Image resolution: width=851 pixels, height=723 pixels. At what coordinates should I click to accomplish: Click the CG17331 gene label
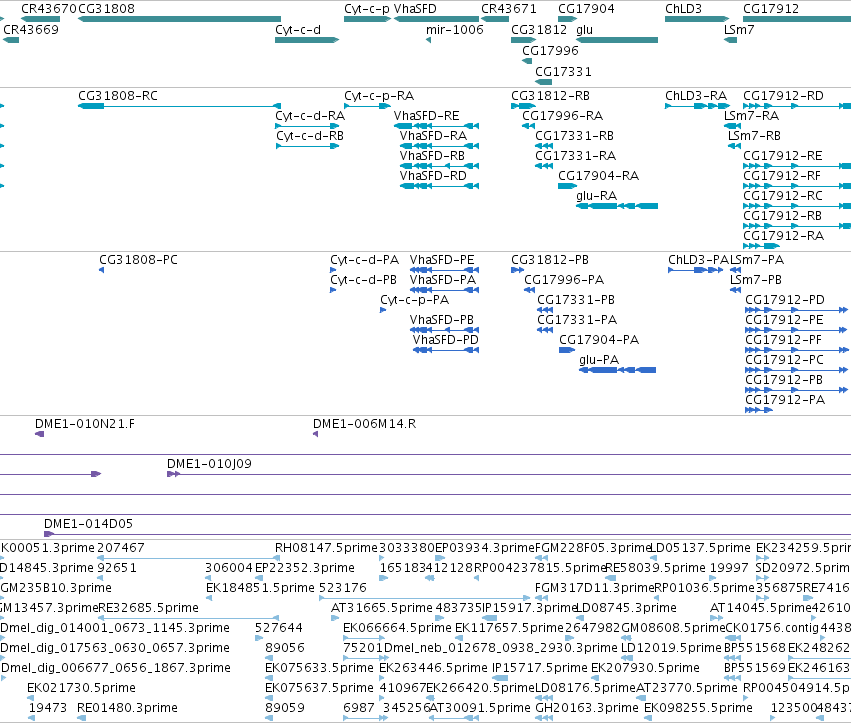point(563,72)
